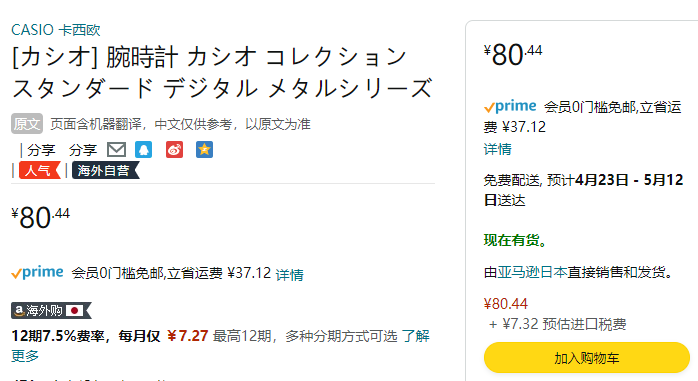
Task: Click the 海外自营 badge
Action: point(105,170)
